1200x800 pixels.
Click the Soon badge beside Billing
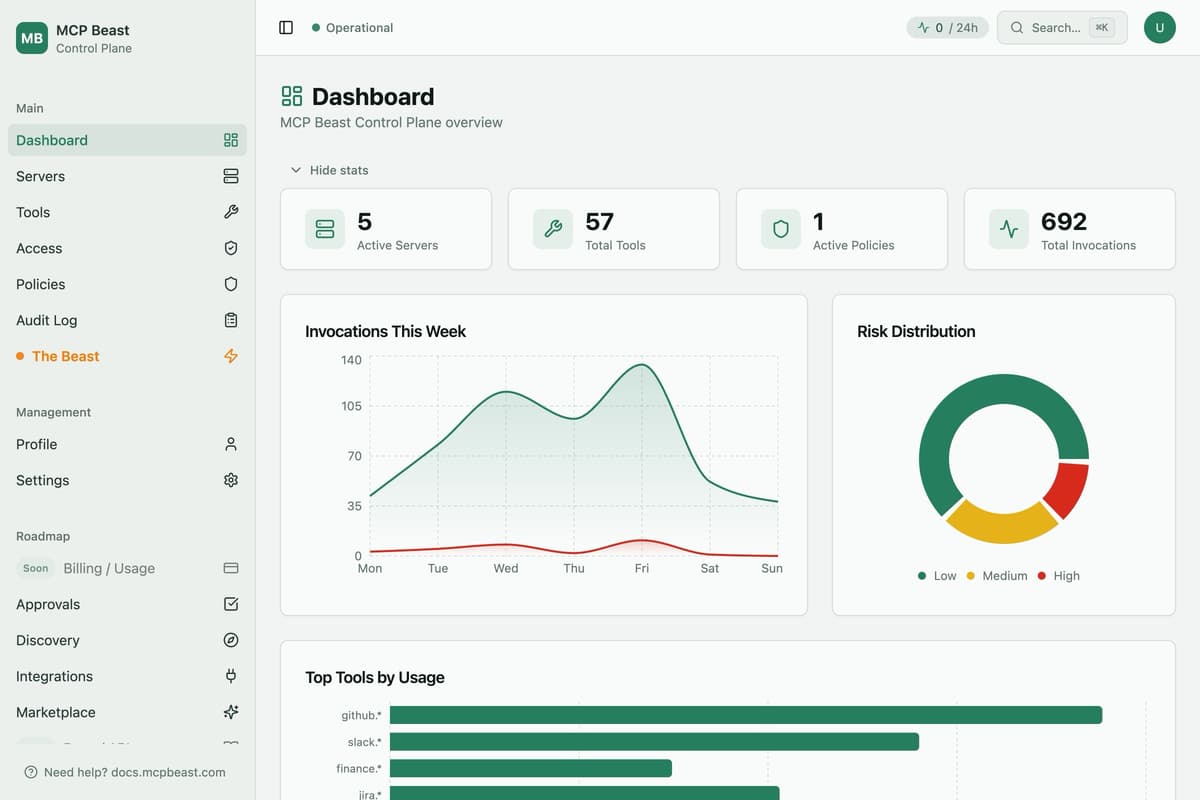point(36,568)
